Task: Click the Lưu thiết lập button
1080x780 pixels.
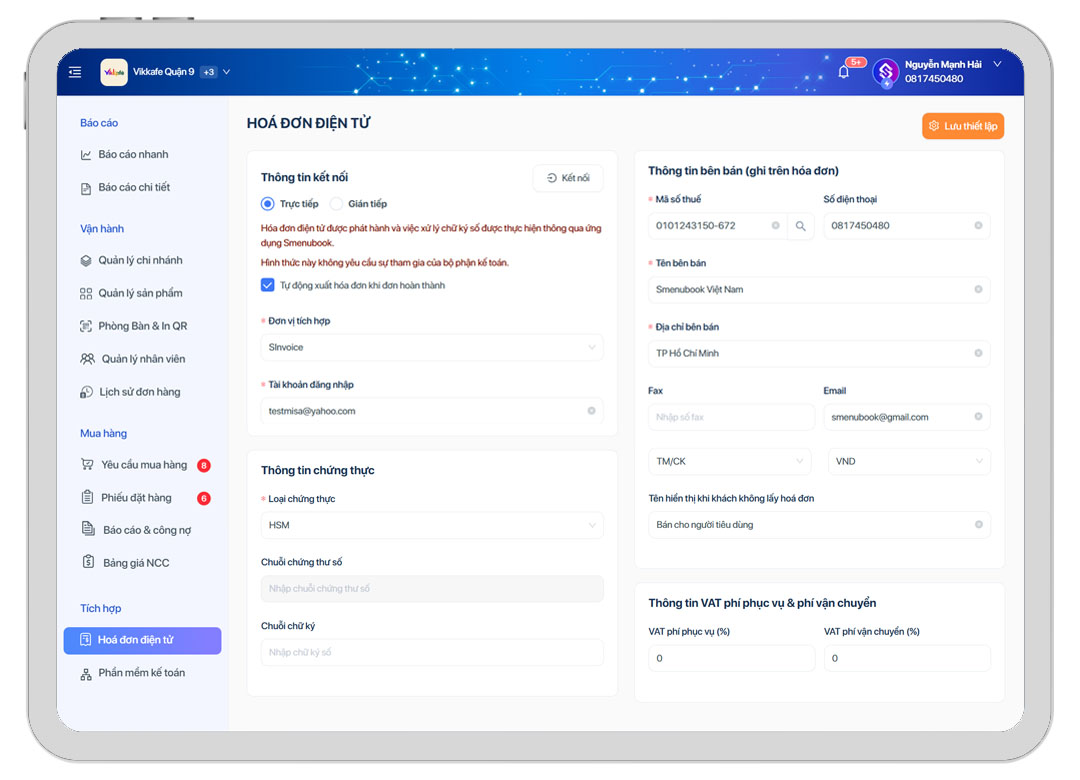Action: [963, 126]
